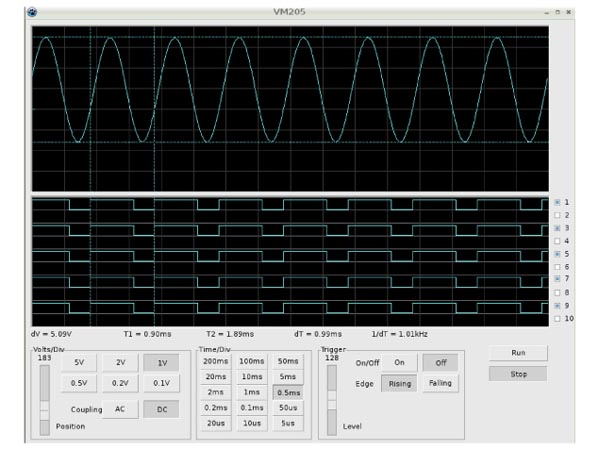Select Rising trigger edge

(x=399, y=383)
